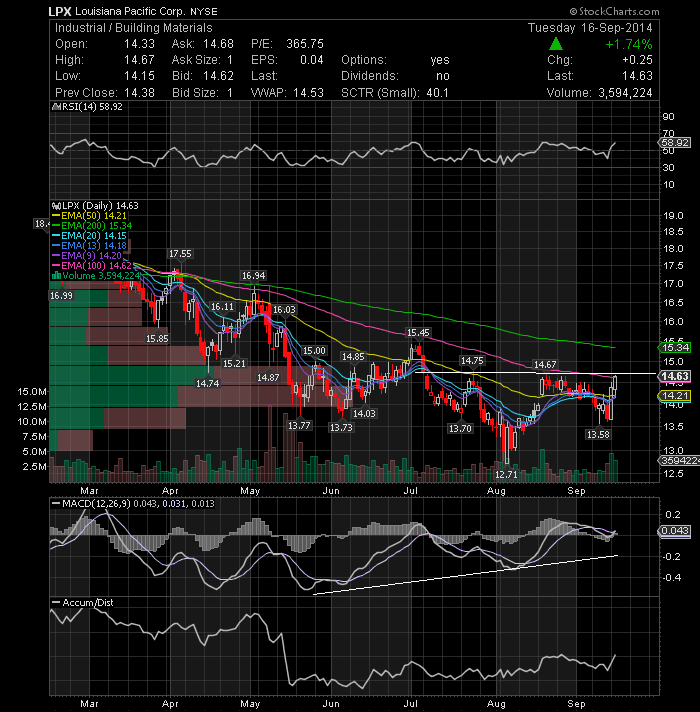Click the Ask price 14.68

pos(218,44)
